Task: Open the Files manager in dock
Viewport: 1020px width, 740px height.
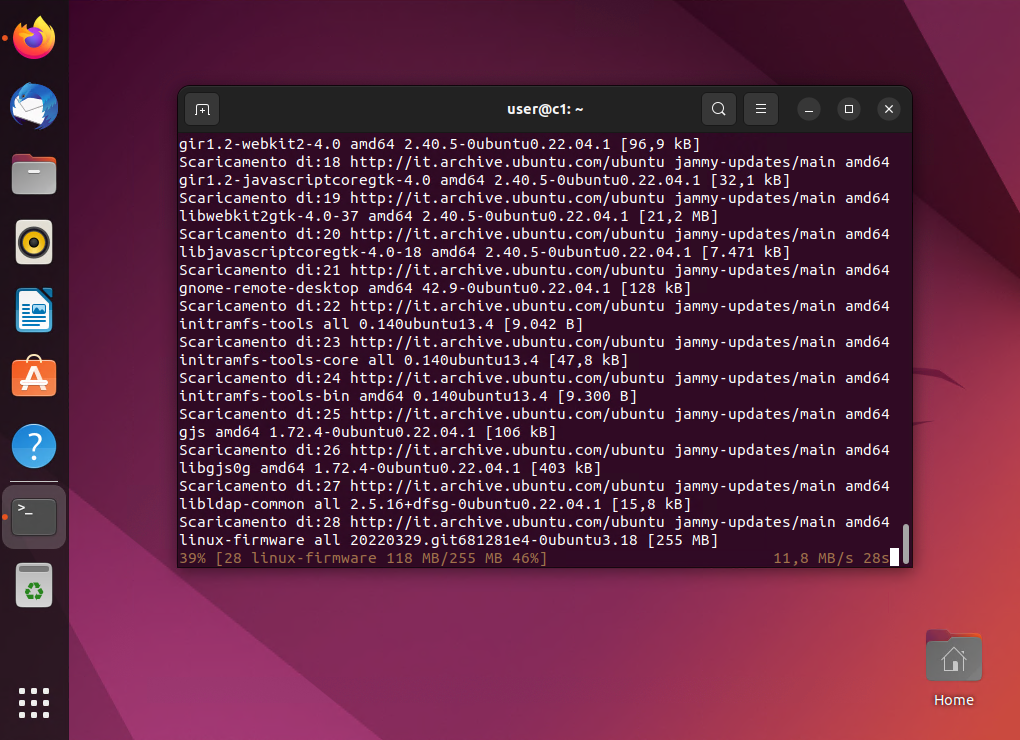Action: tap(34, 174)
